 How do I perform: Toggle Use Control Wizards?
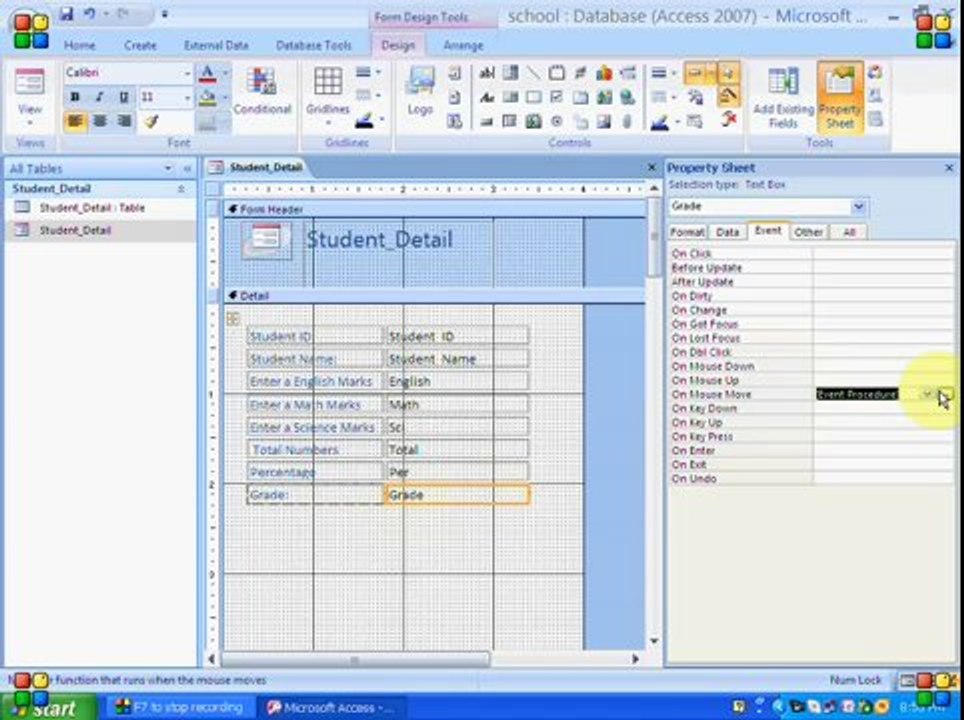coord(729,95)
